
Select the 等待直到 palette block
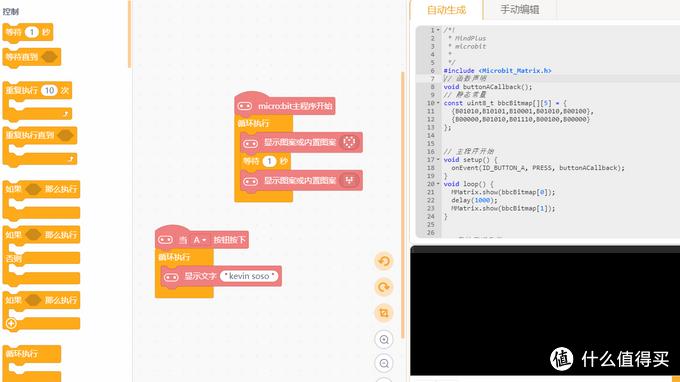pyautogui.click(x=31, y=57)
